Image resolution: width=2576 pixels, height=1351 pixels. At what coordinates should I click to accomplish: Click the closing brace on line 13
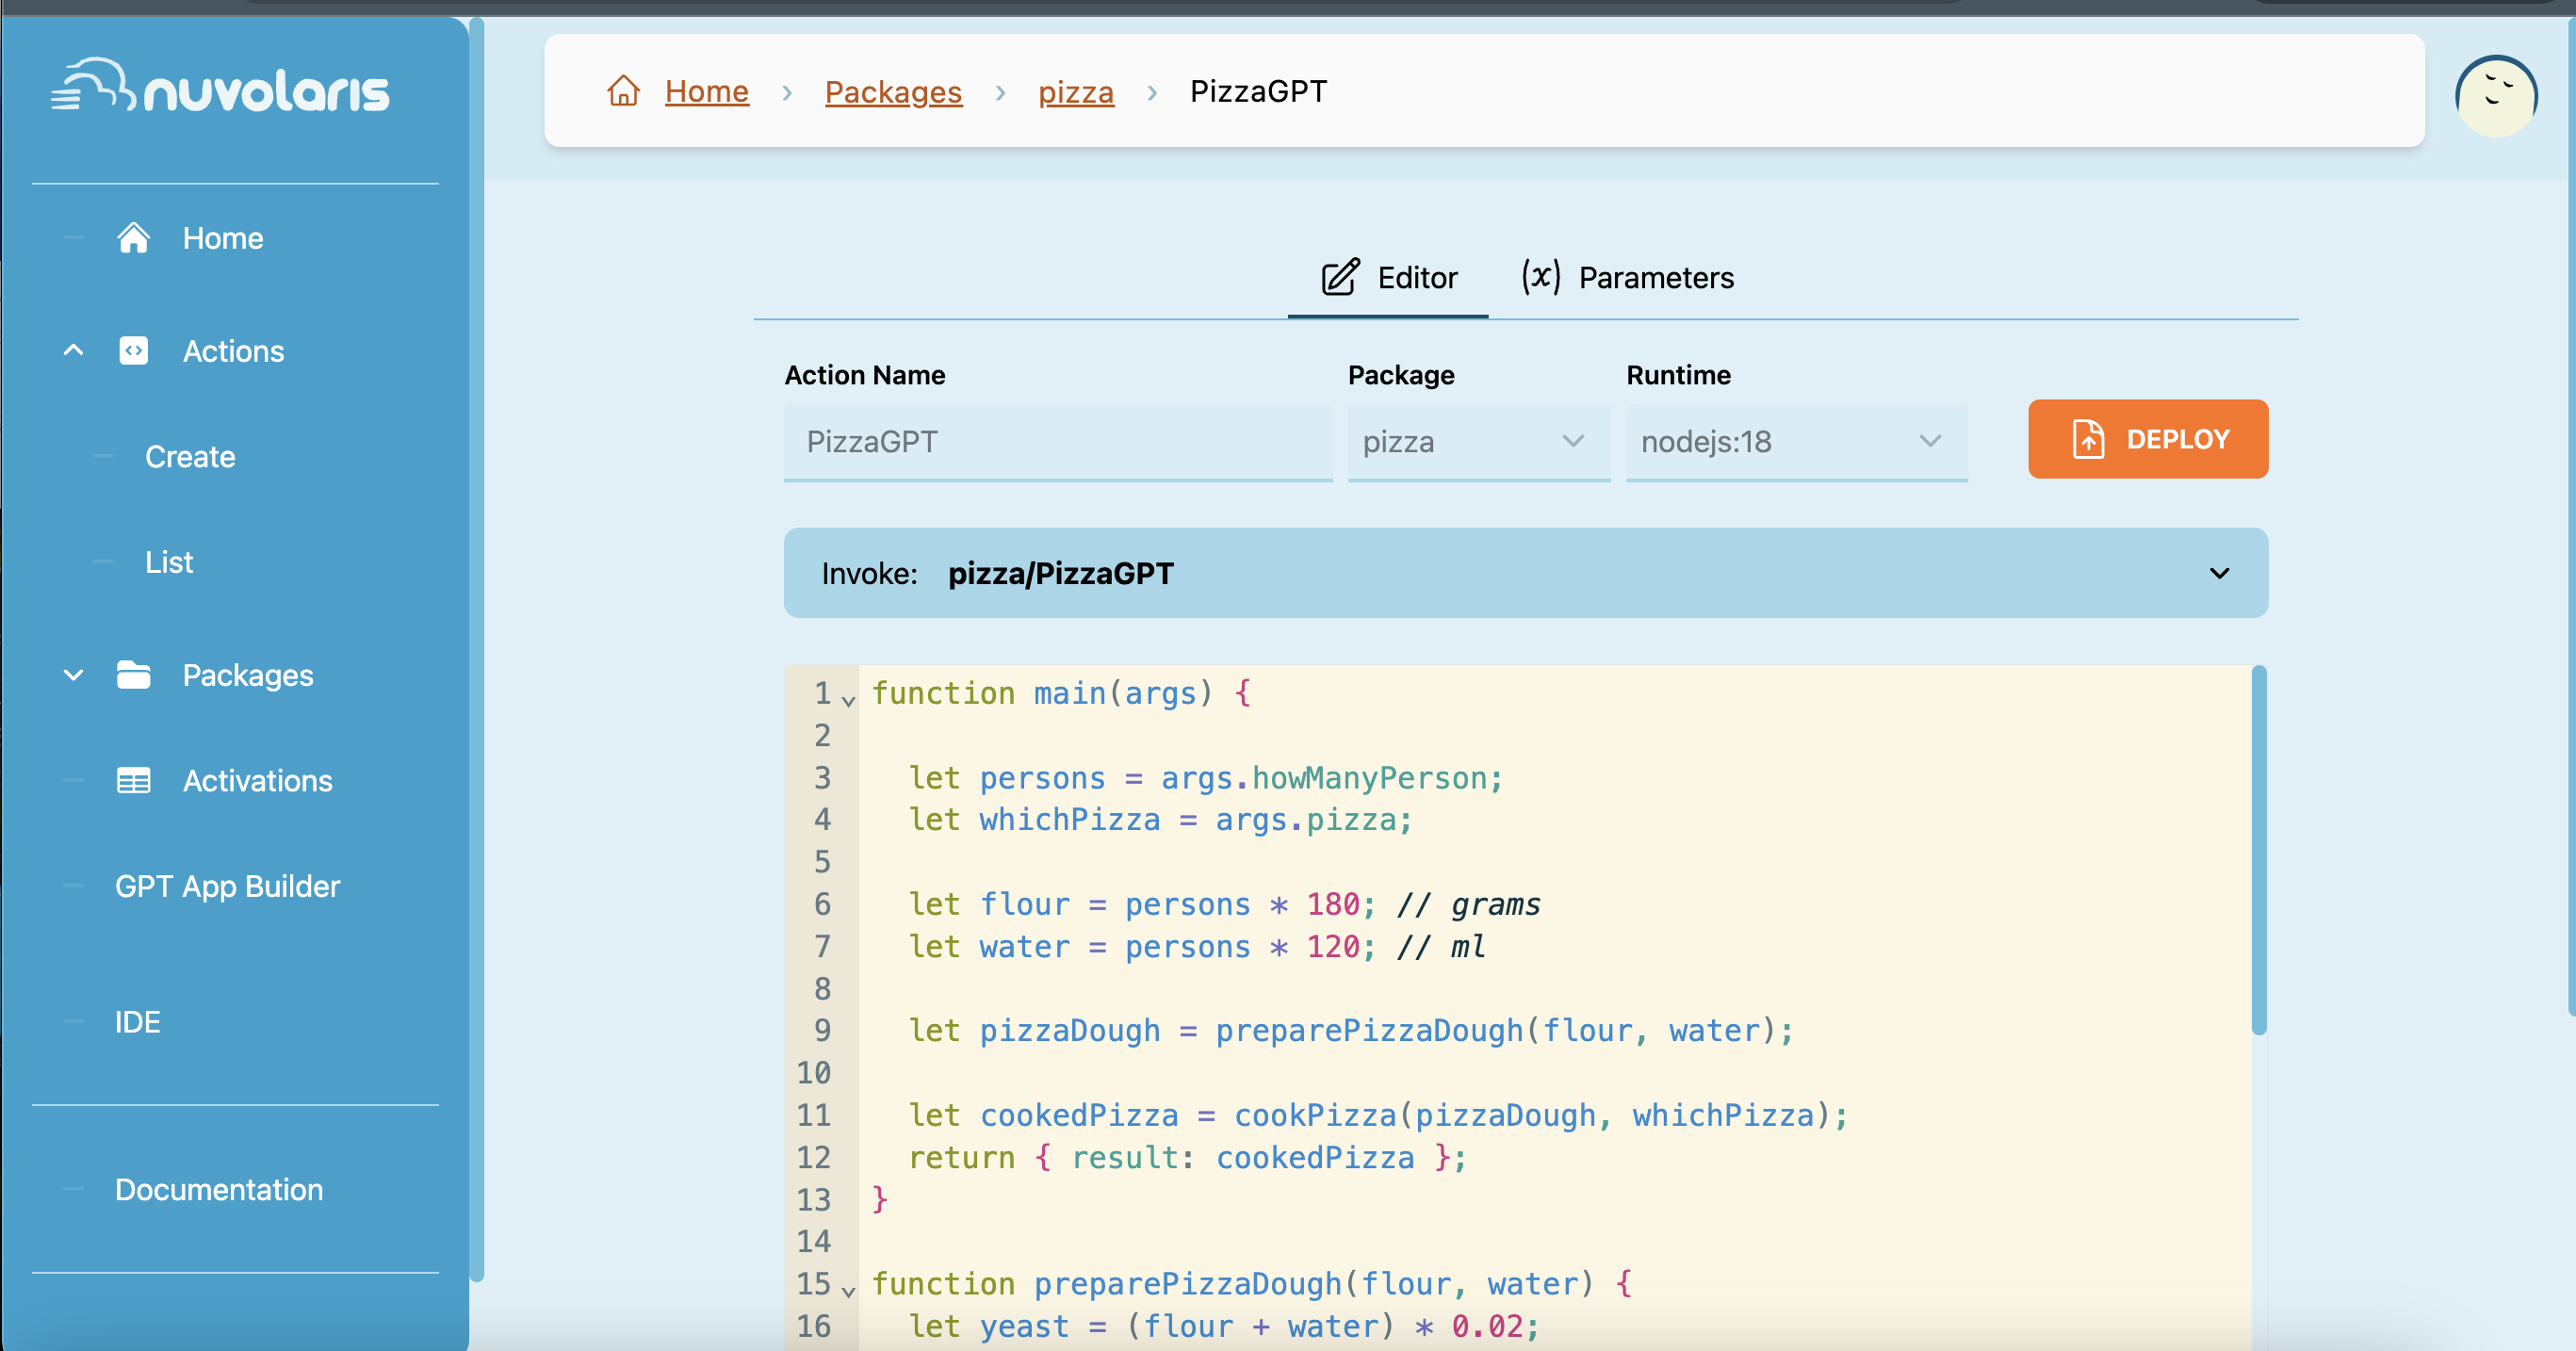pyautogui.click(x=880, y=1199)
